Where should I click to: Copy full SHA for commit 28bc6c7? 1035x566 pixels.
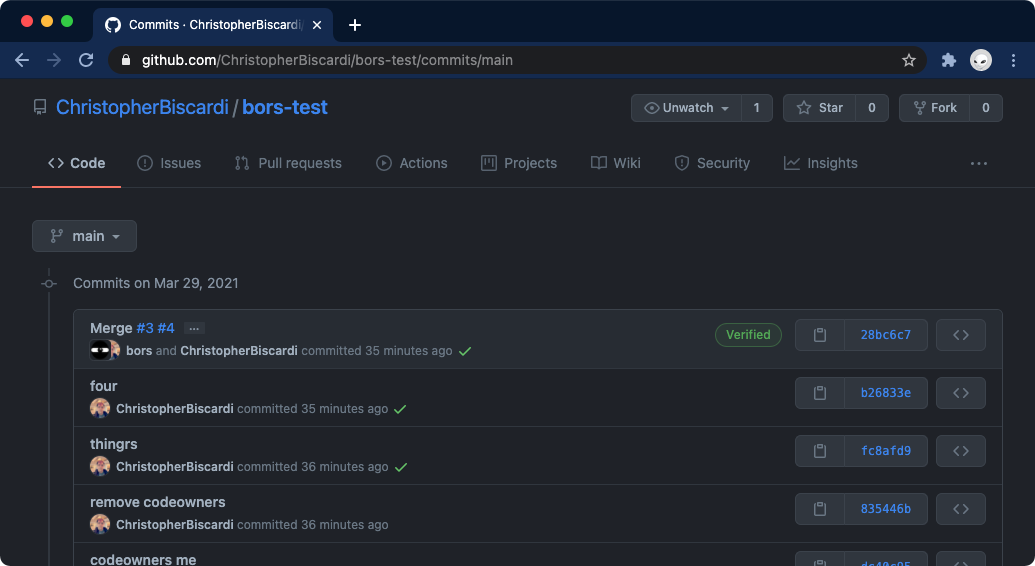click(820, 335)
